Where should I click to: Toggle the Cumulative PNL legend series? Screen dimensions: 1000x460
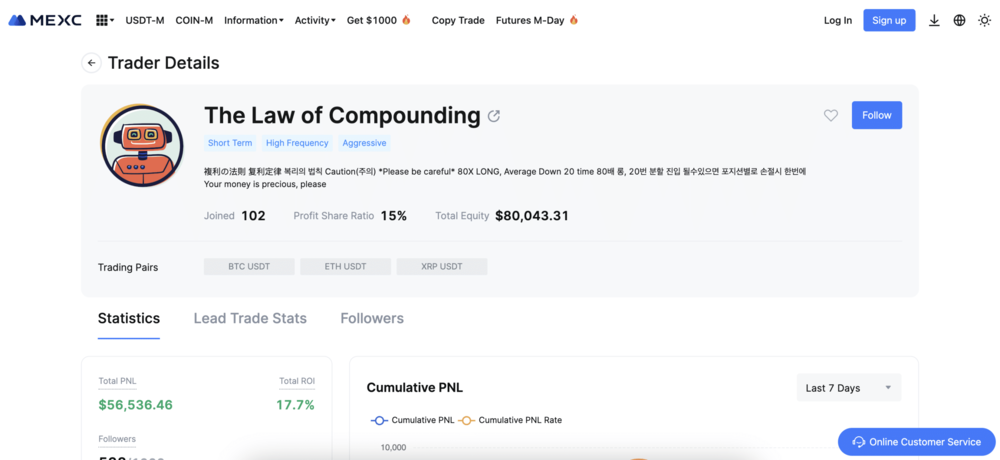coord(412,420)
